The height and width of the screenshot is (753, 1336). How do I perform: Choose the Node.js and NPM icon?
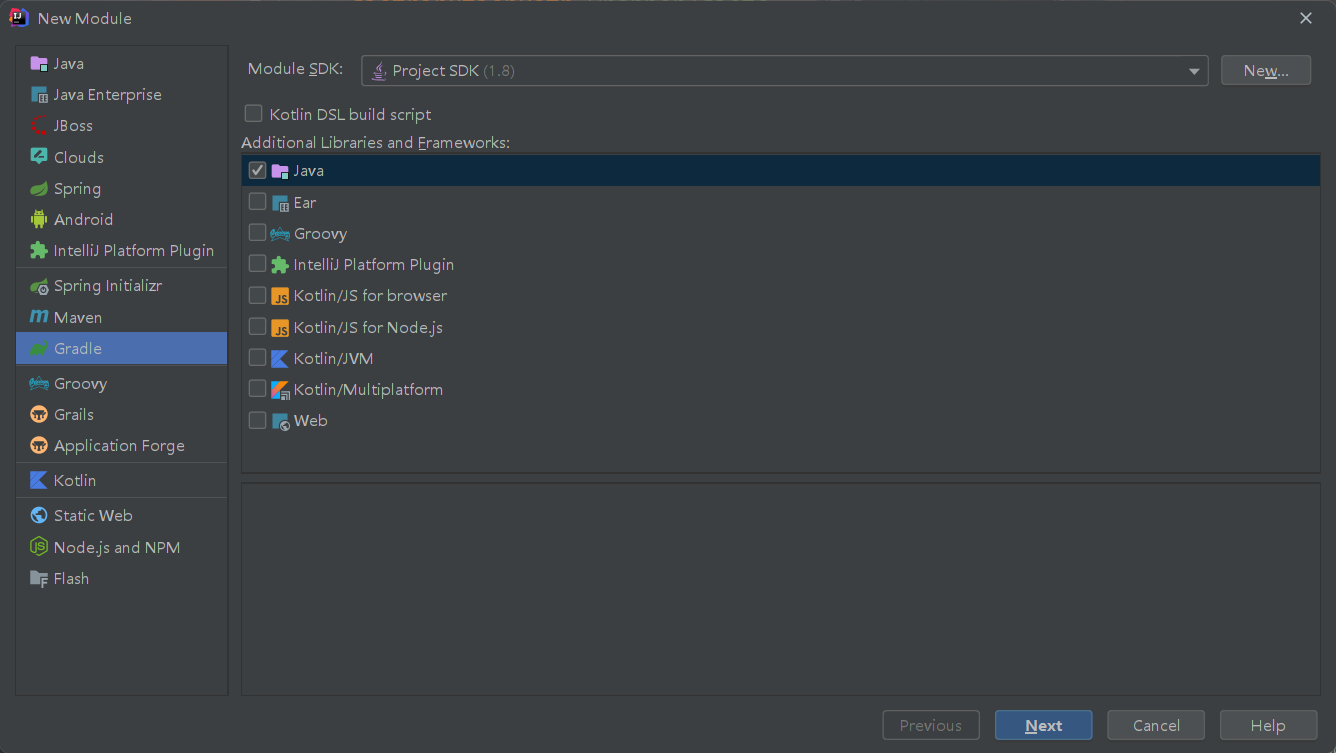(x=39, y=547)
